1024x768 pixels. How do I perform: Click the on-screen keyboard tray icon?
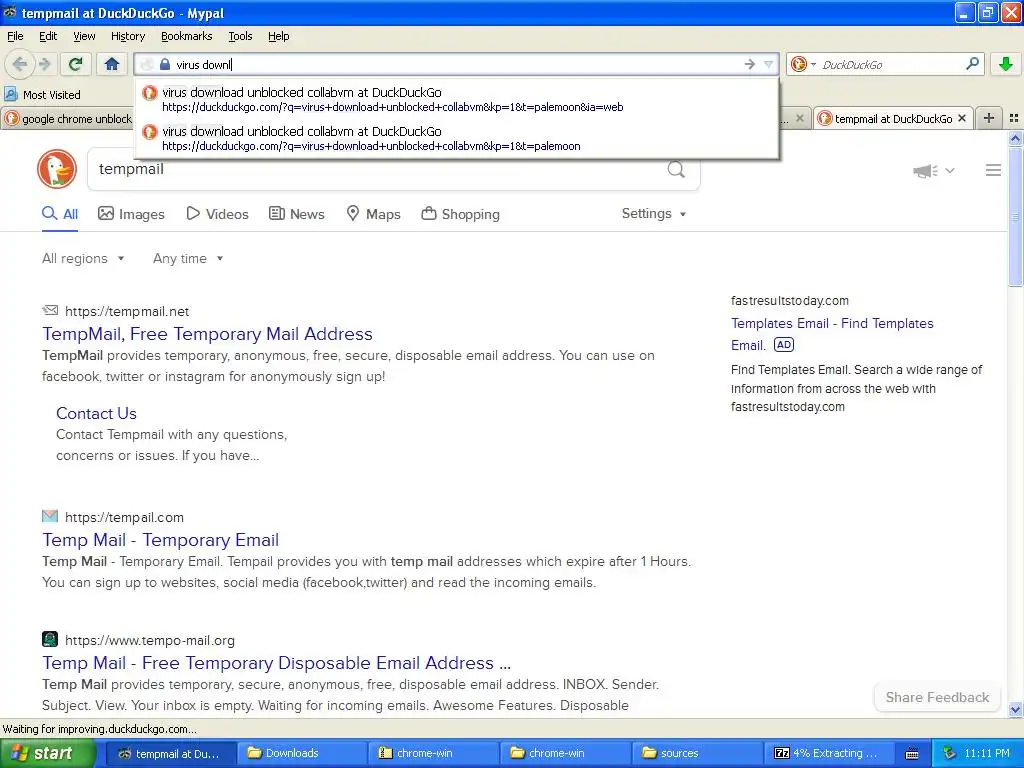point(912,754)
